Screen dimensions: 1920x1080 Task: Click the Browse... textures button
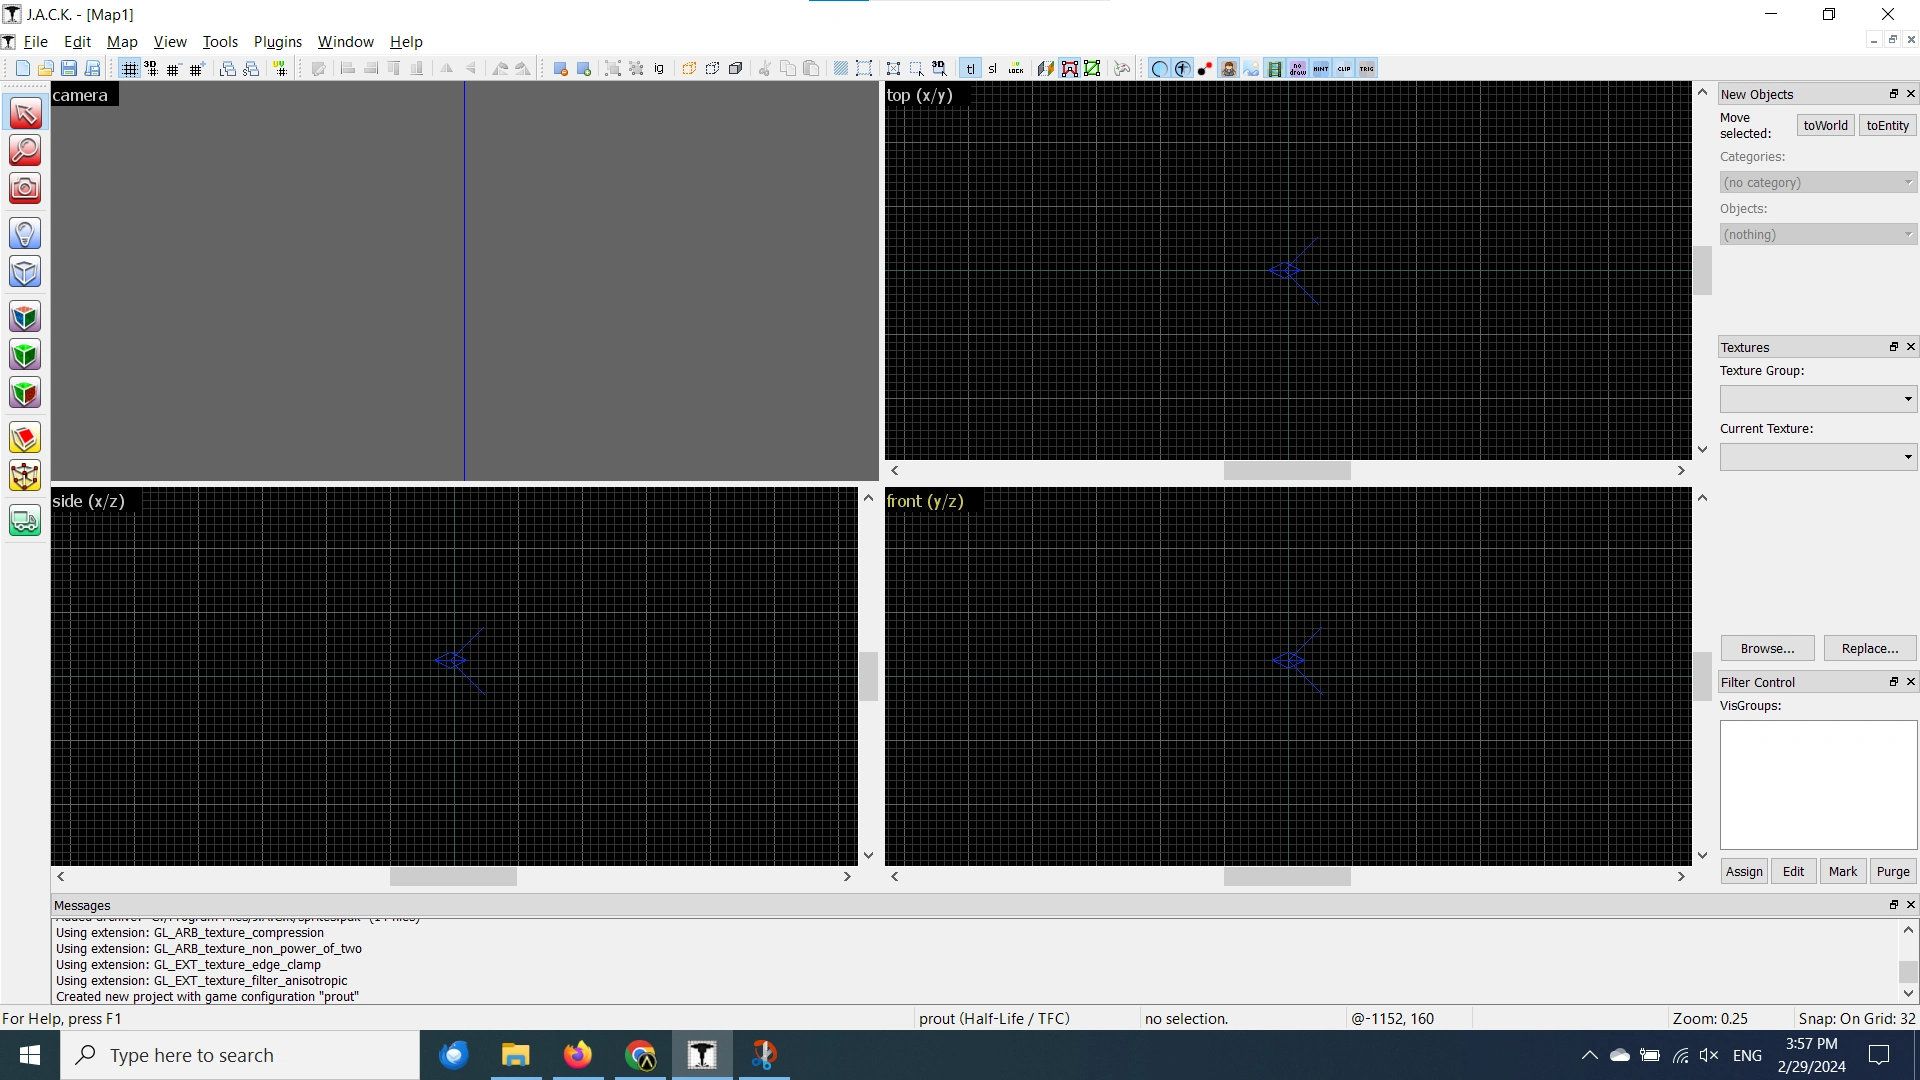click(1767, 648)
